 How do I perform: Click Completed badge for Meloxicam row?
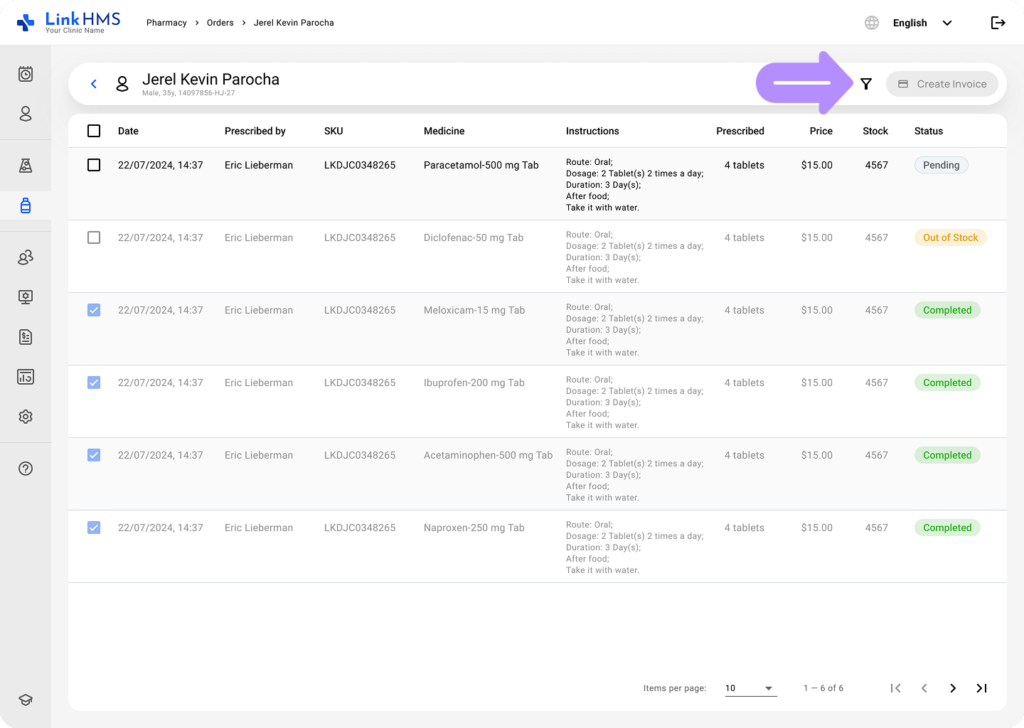[x=947, y=310]
